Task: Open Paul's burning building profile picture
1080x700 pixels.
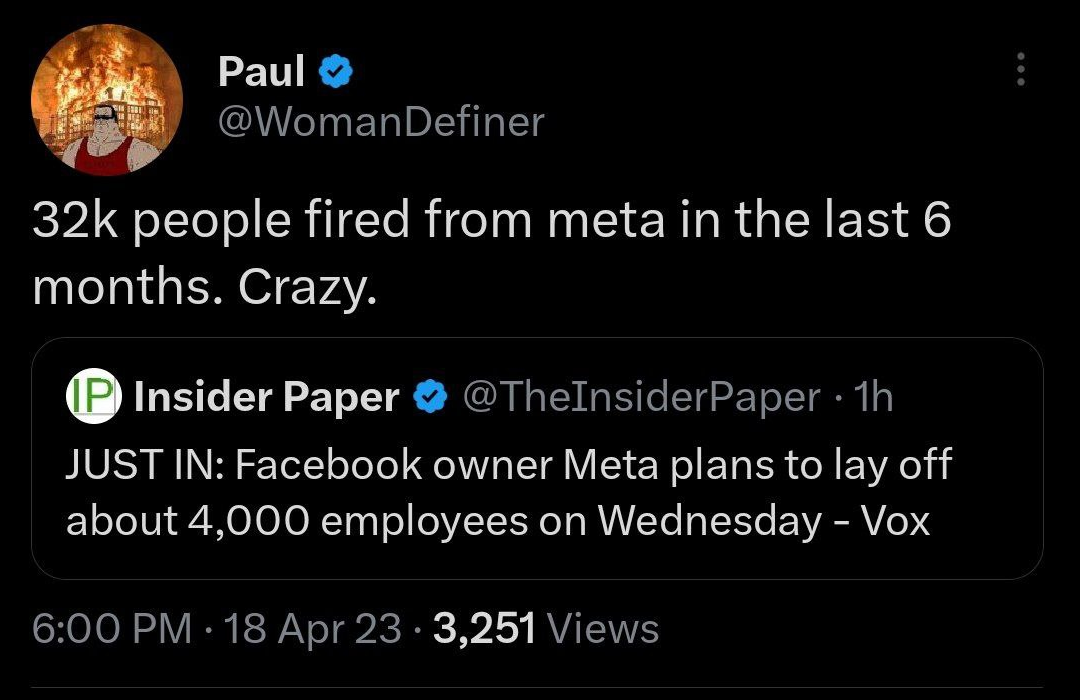Action: [108, 100]
